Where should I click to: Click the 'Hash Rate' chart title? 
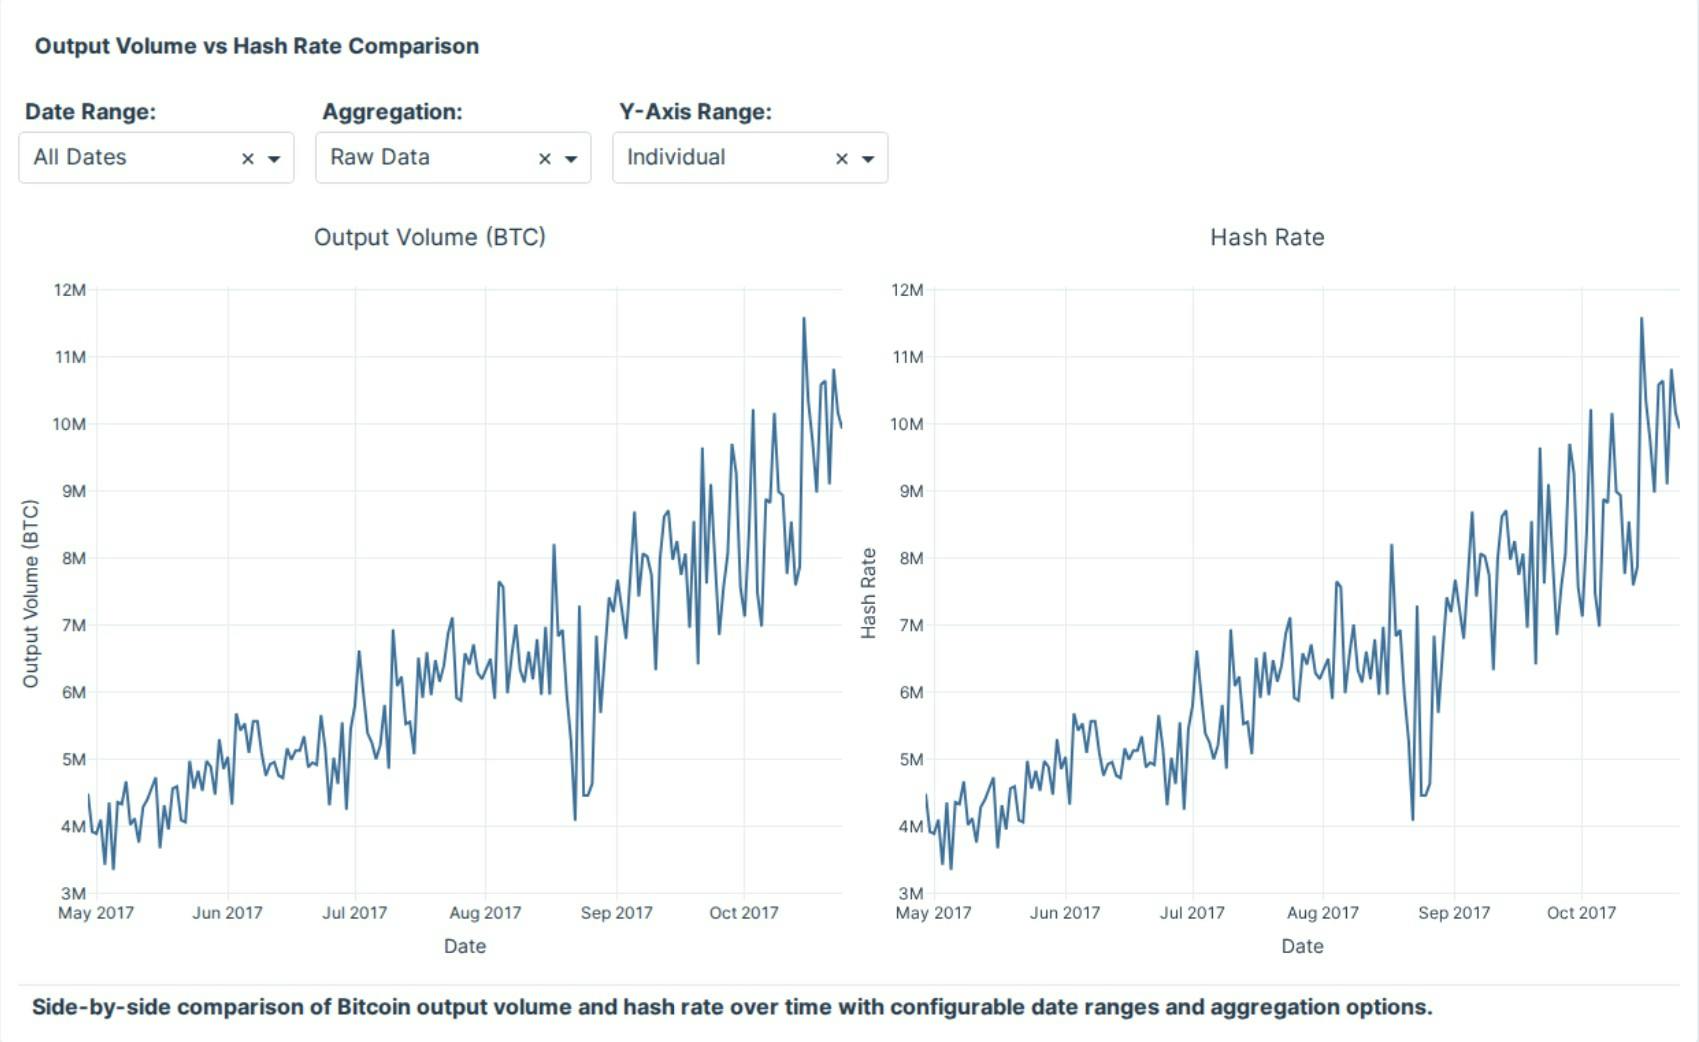pyautogui.click(x=1267, y=238)
